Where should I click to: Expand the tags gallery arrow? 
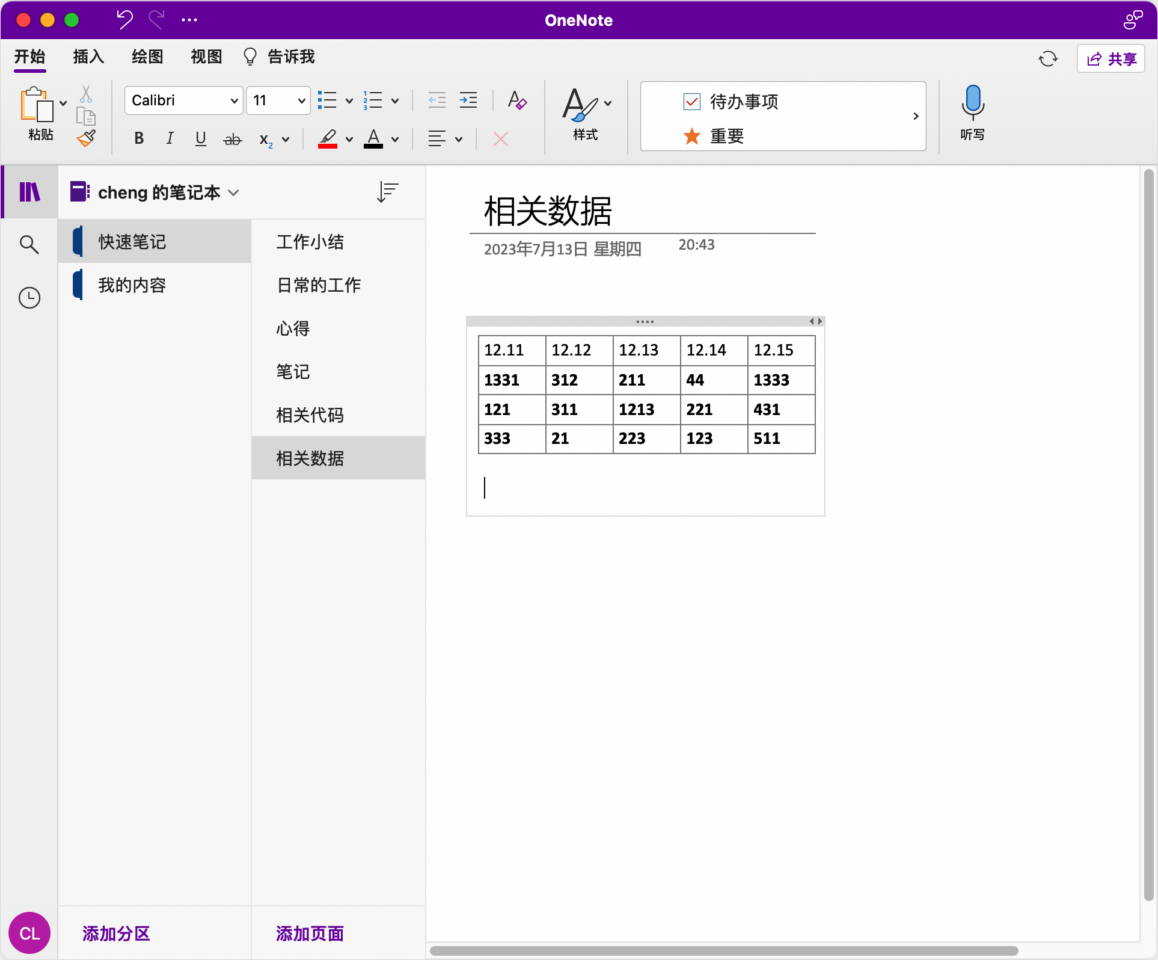tap(916, 116)
